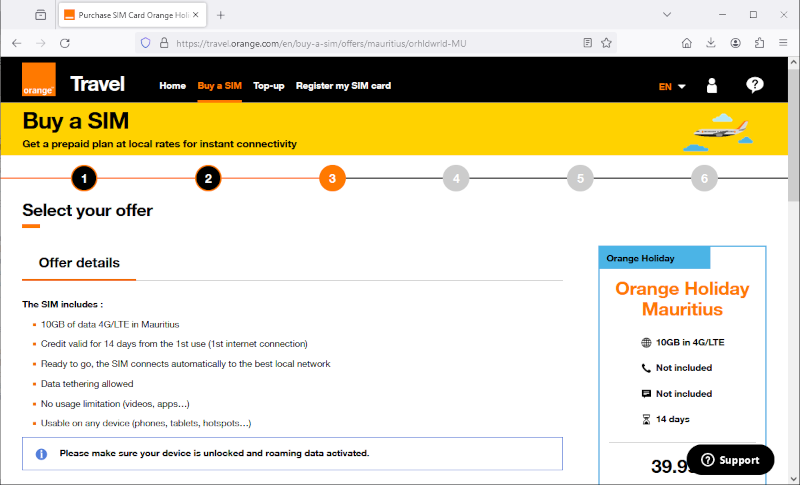The width and height of the screenshot is (800, 485).
Task: Click the step 6 circle
Action: pos(704,178)
